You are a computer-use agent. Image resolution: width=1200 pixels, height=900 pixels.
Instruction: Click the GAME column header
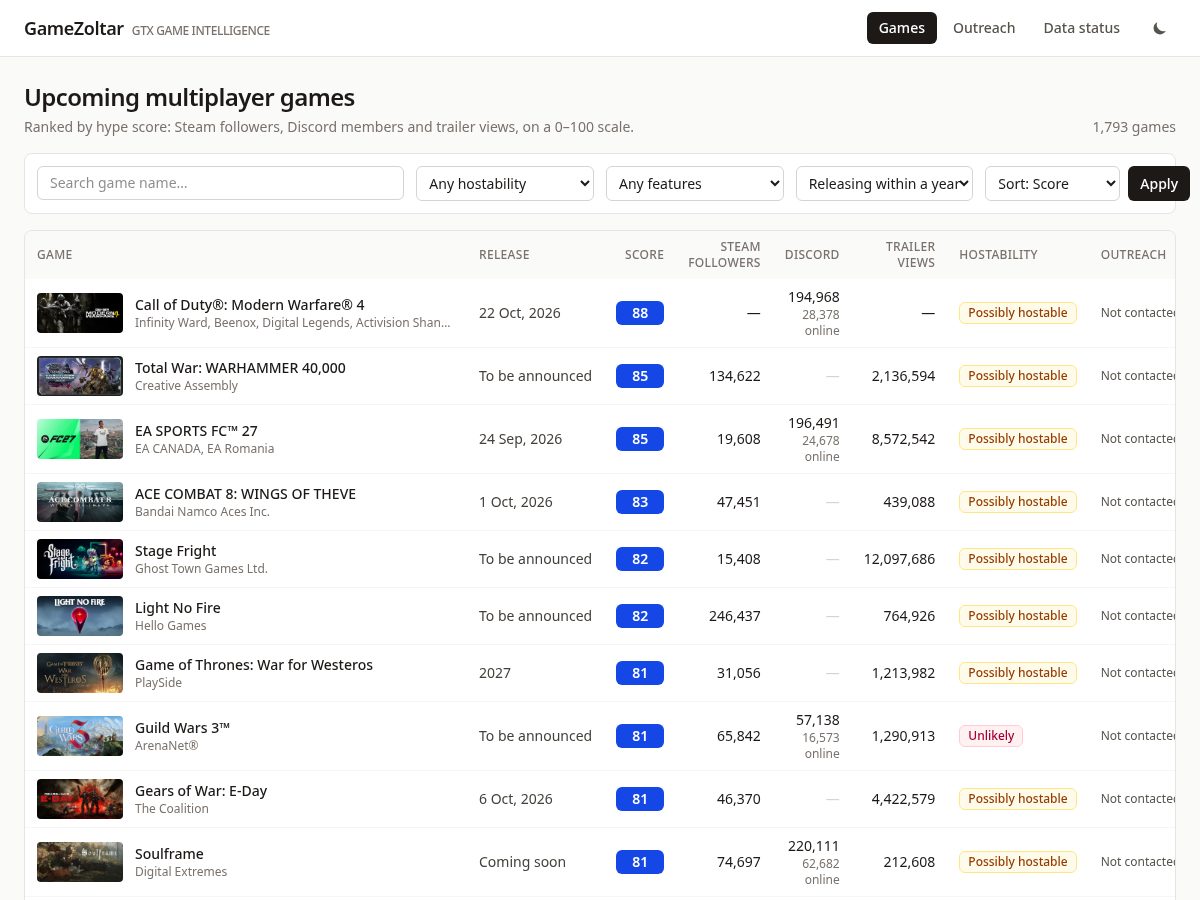[x=55, y=255]
